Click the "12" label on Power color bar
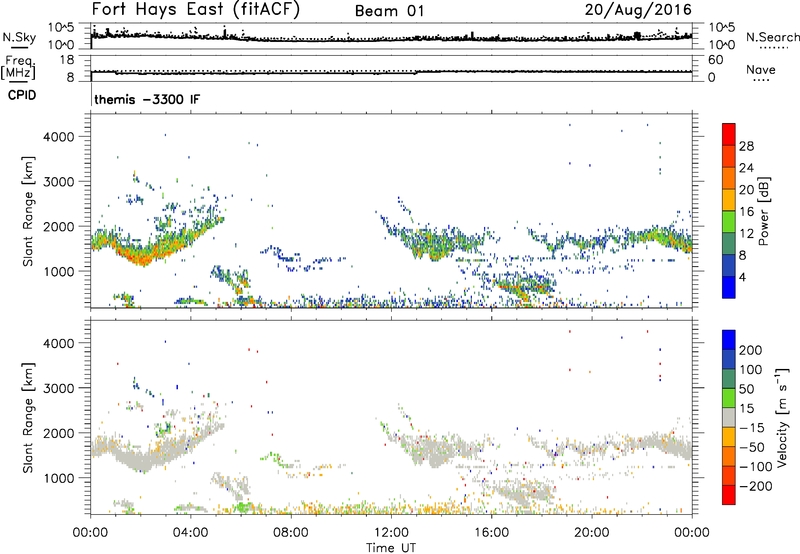This screenshot has width=800, height=554. (746, 234)
